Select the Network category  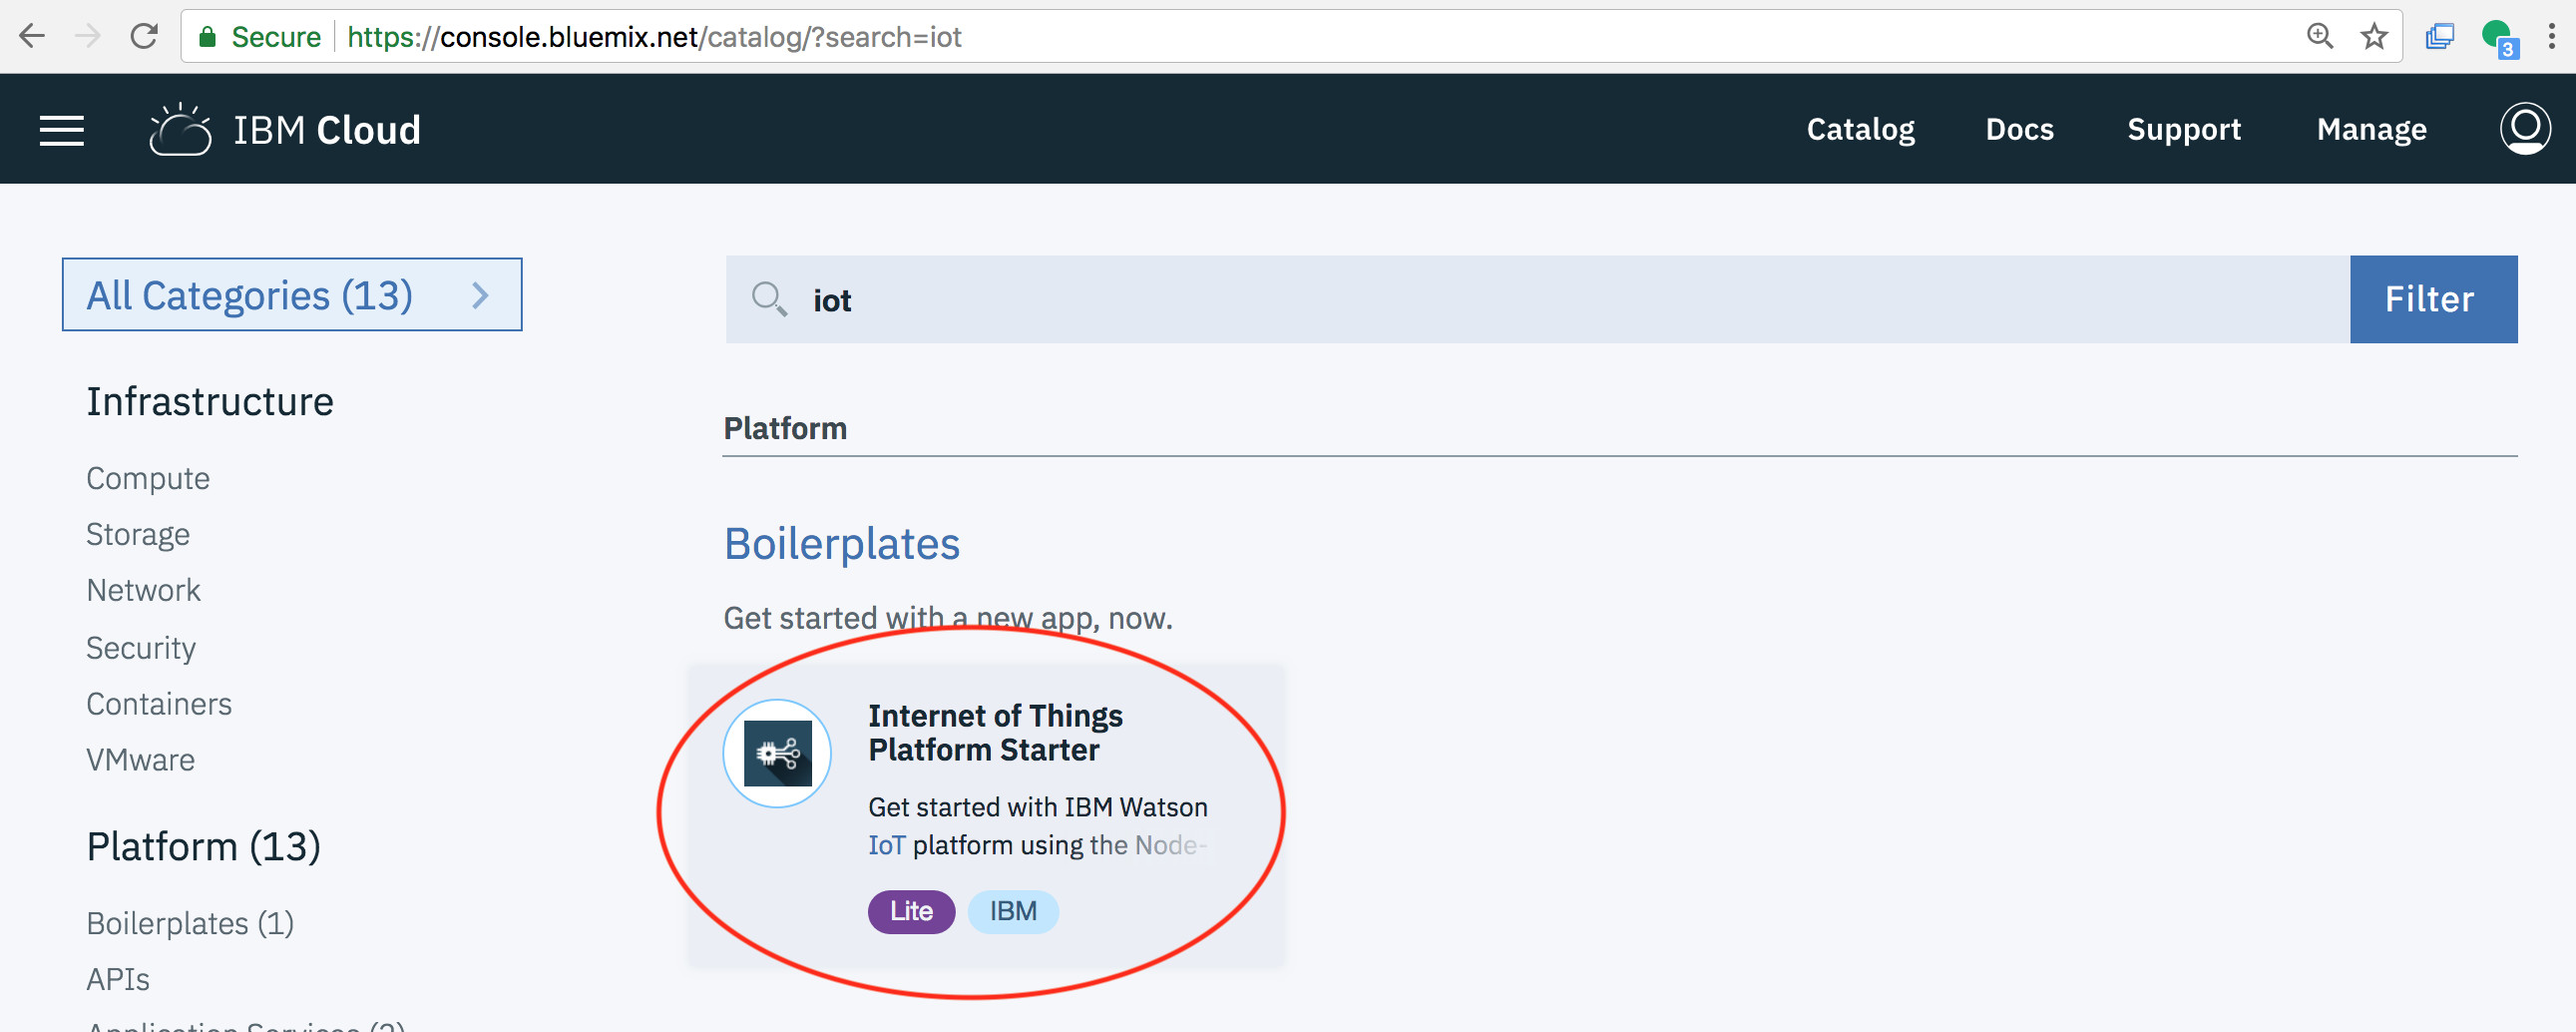(x=143, y=590)
